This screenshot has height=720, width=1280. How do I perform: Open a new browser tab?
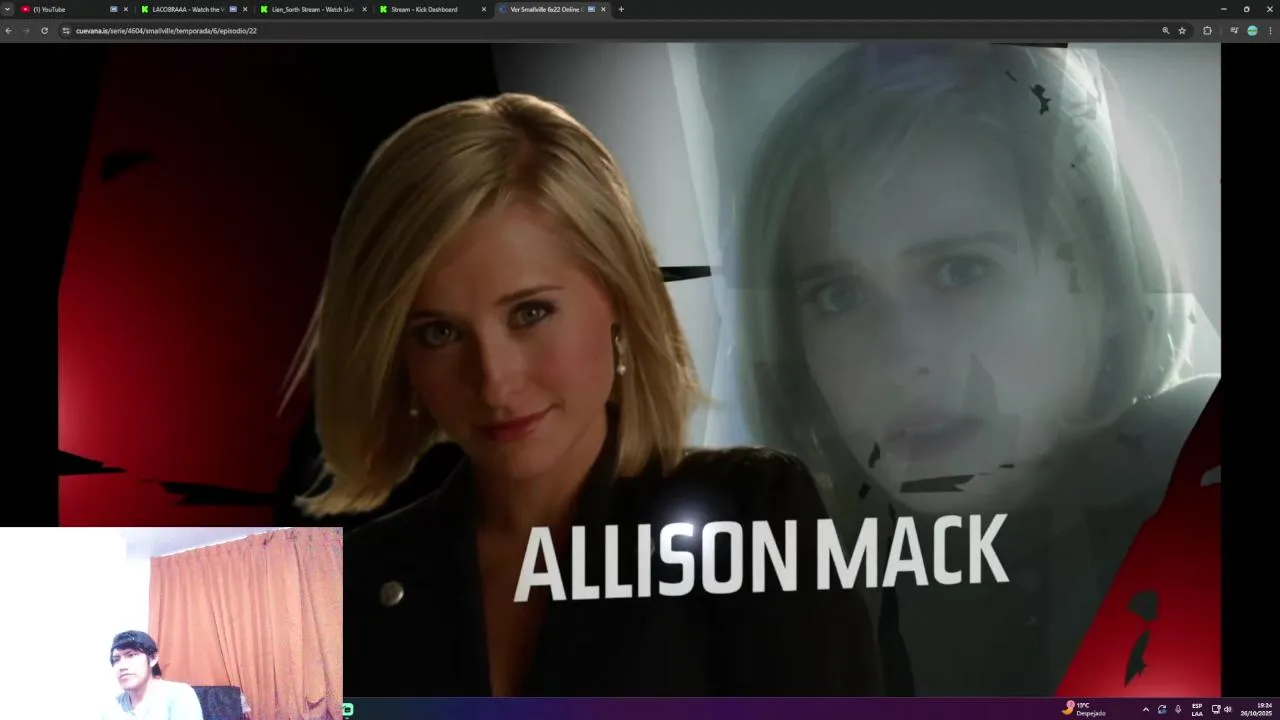tap(621, 9)
